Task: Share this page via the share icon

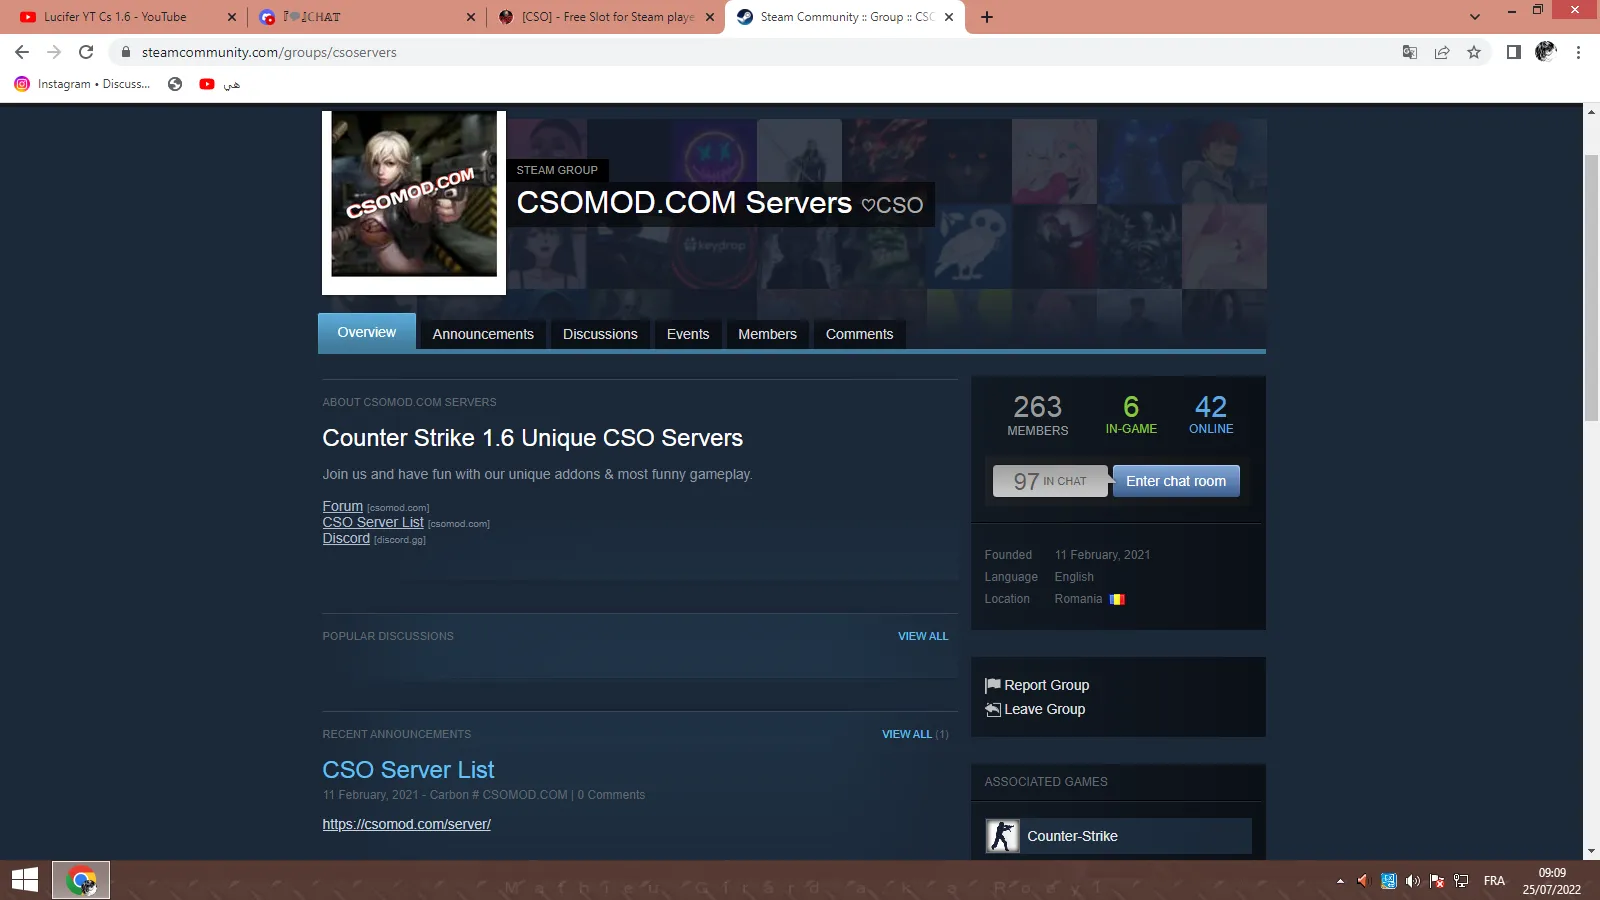Action: point(1442,52)
